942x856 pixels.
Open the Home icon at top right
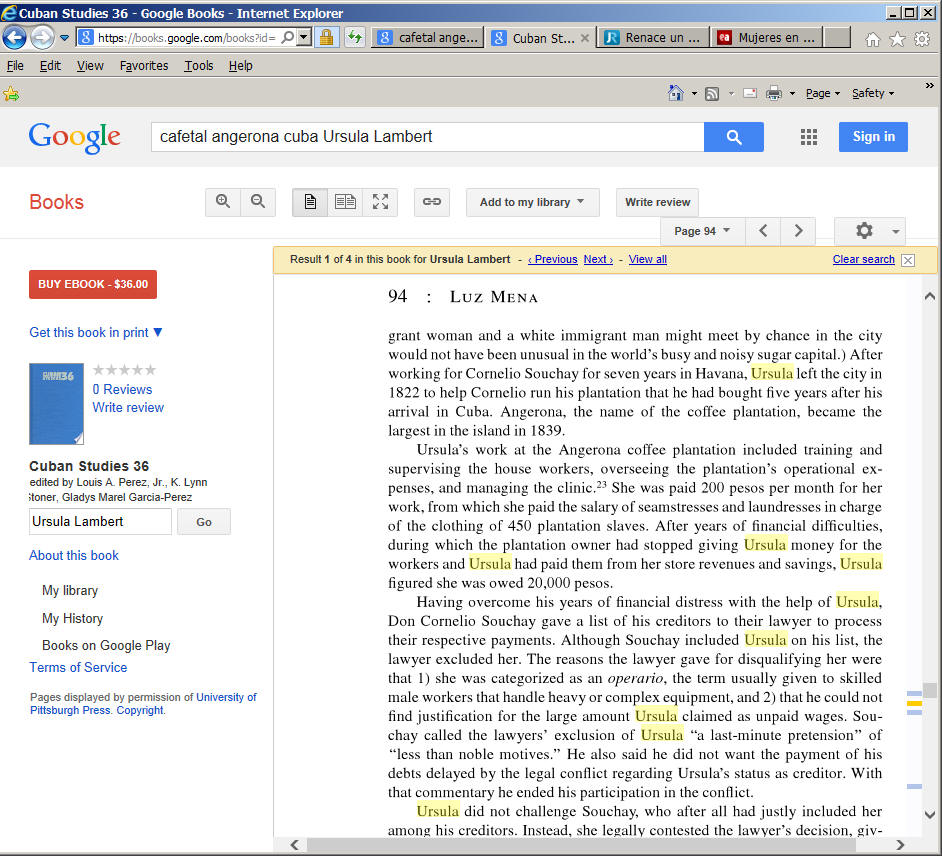coord(872,39)
